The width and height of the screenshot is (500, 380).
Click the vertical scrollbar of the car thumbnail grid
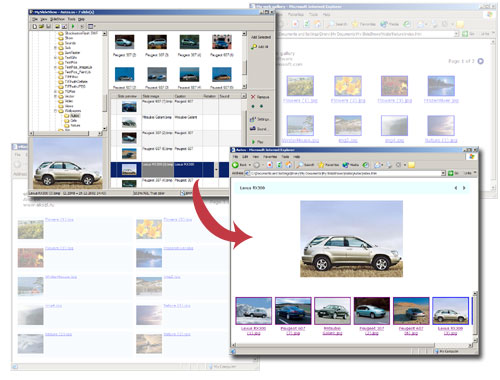pos(244,60)
